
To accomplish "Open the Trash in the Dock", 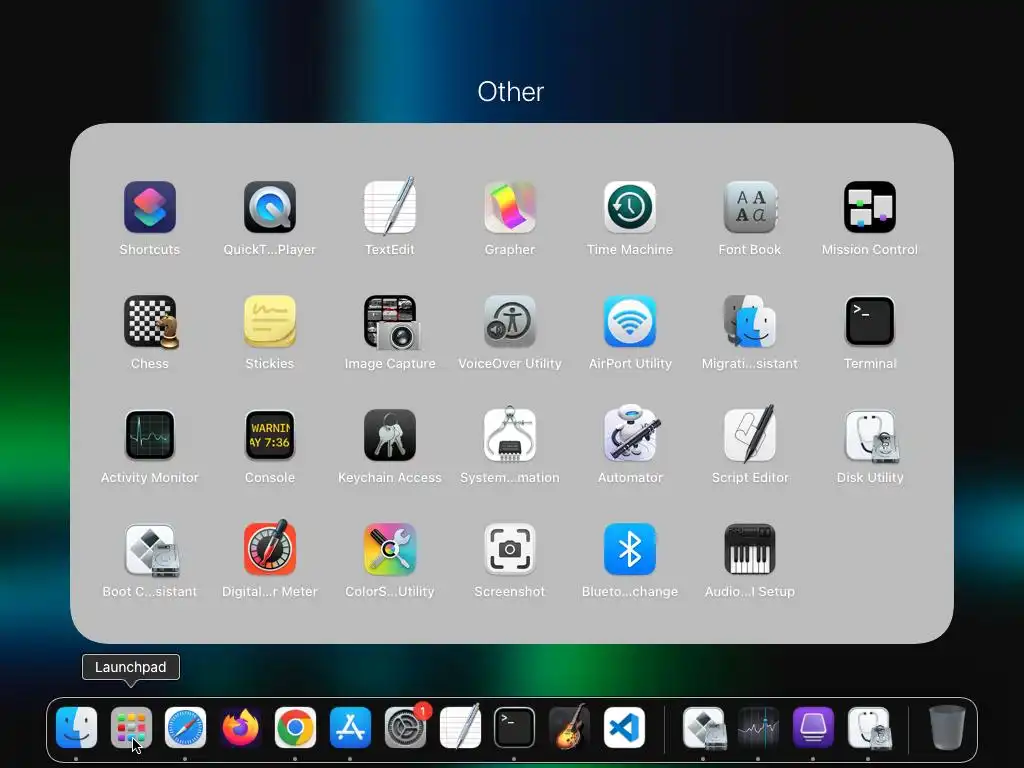I will tap(947, 728).
